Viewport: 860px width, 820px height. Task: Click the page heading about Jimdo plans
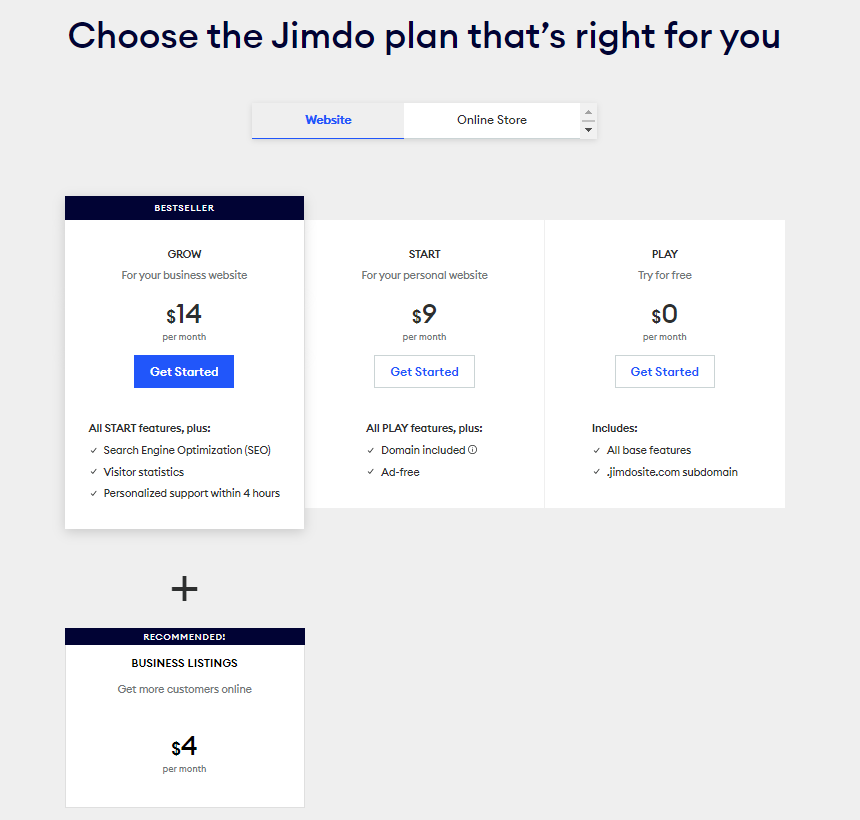[424, 36]
